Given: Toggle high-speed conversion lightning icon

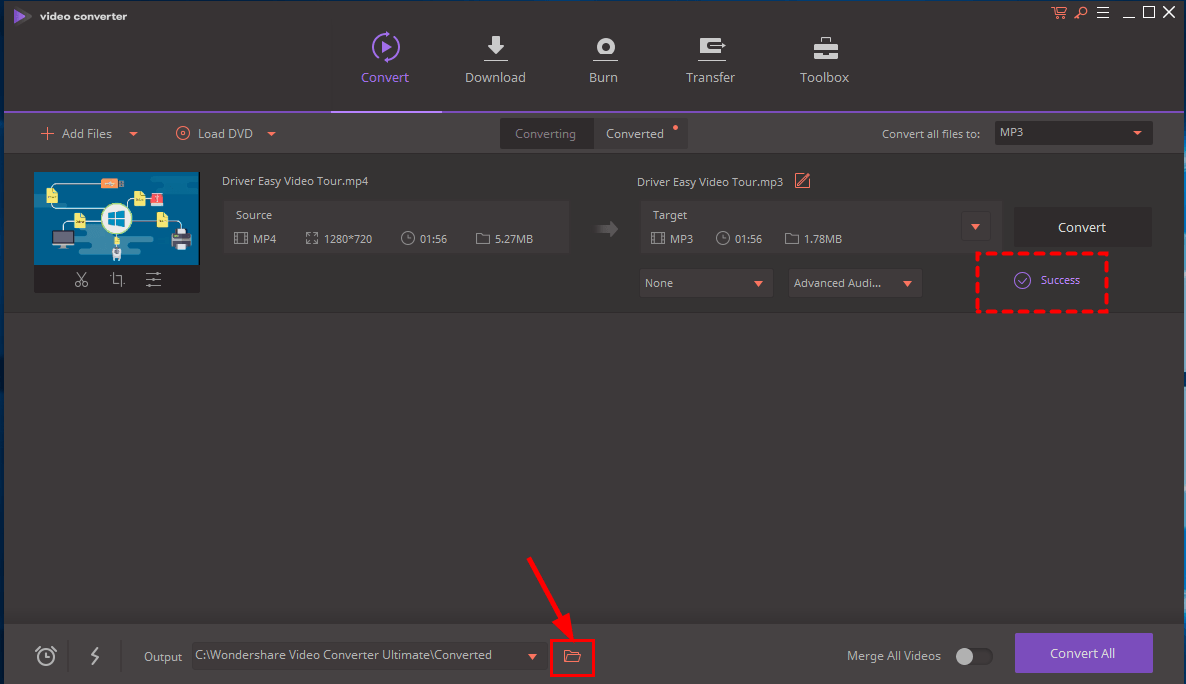Looking at the screenshot, I should (x=95, y=655).
